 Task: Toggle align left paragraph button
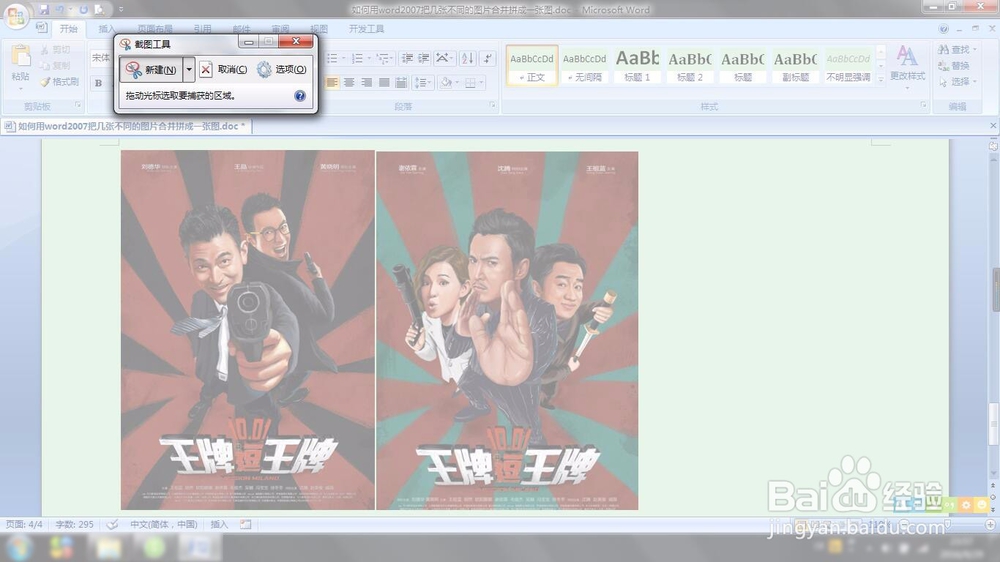tap(332, 82)
